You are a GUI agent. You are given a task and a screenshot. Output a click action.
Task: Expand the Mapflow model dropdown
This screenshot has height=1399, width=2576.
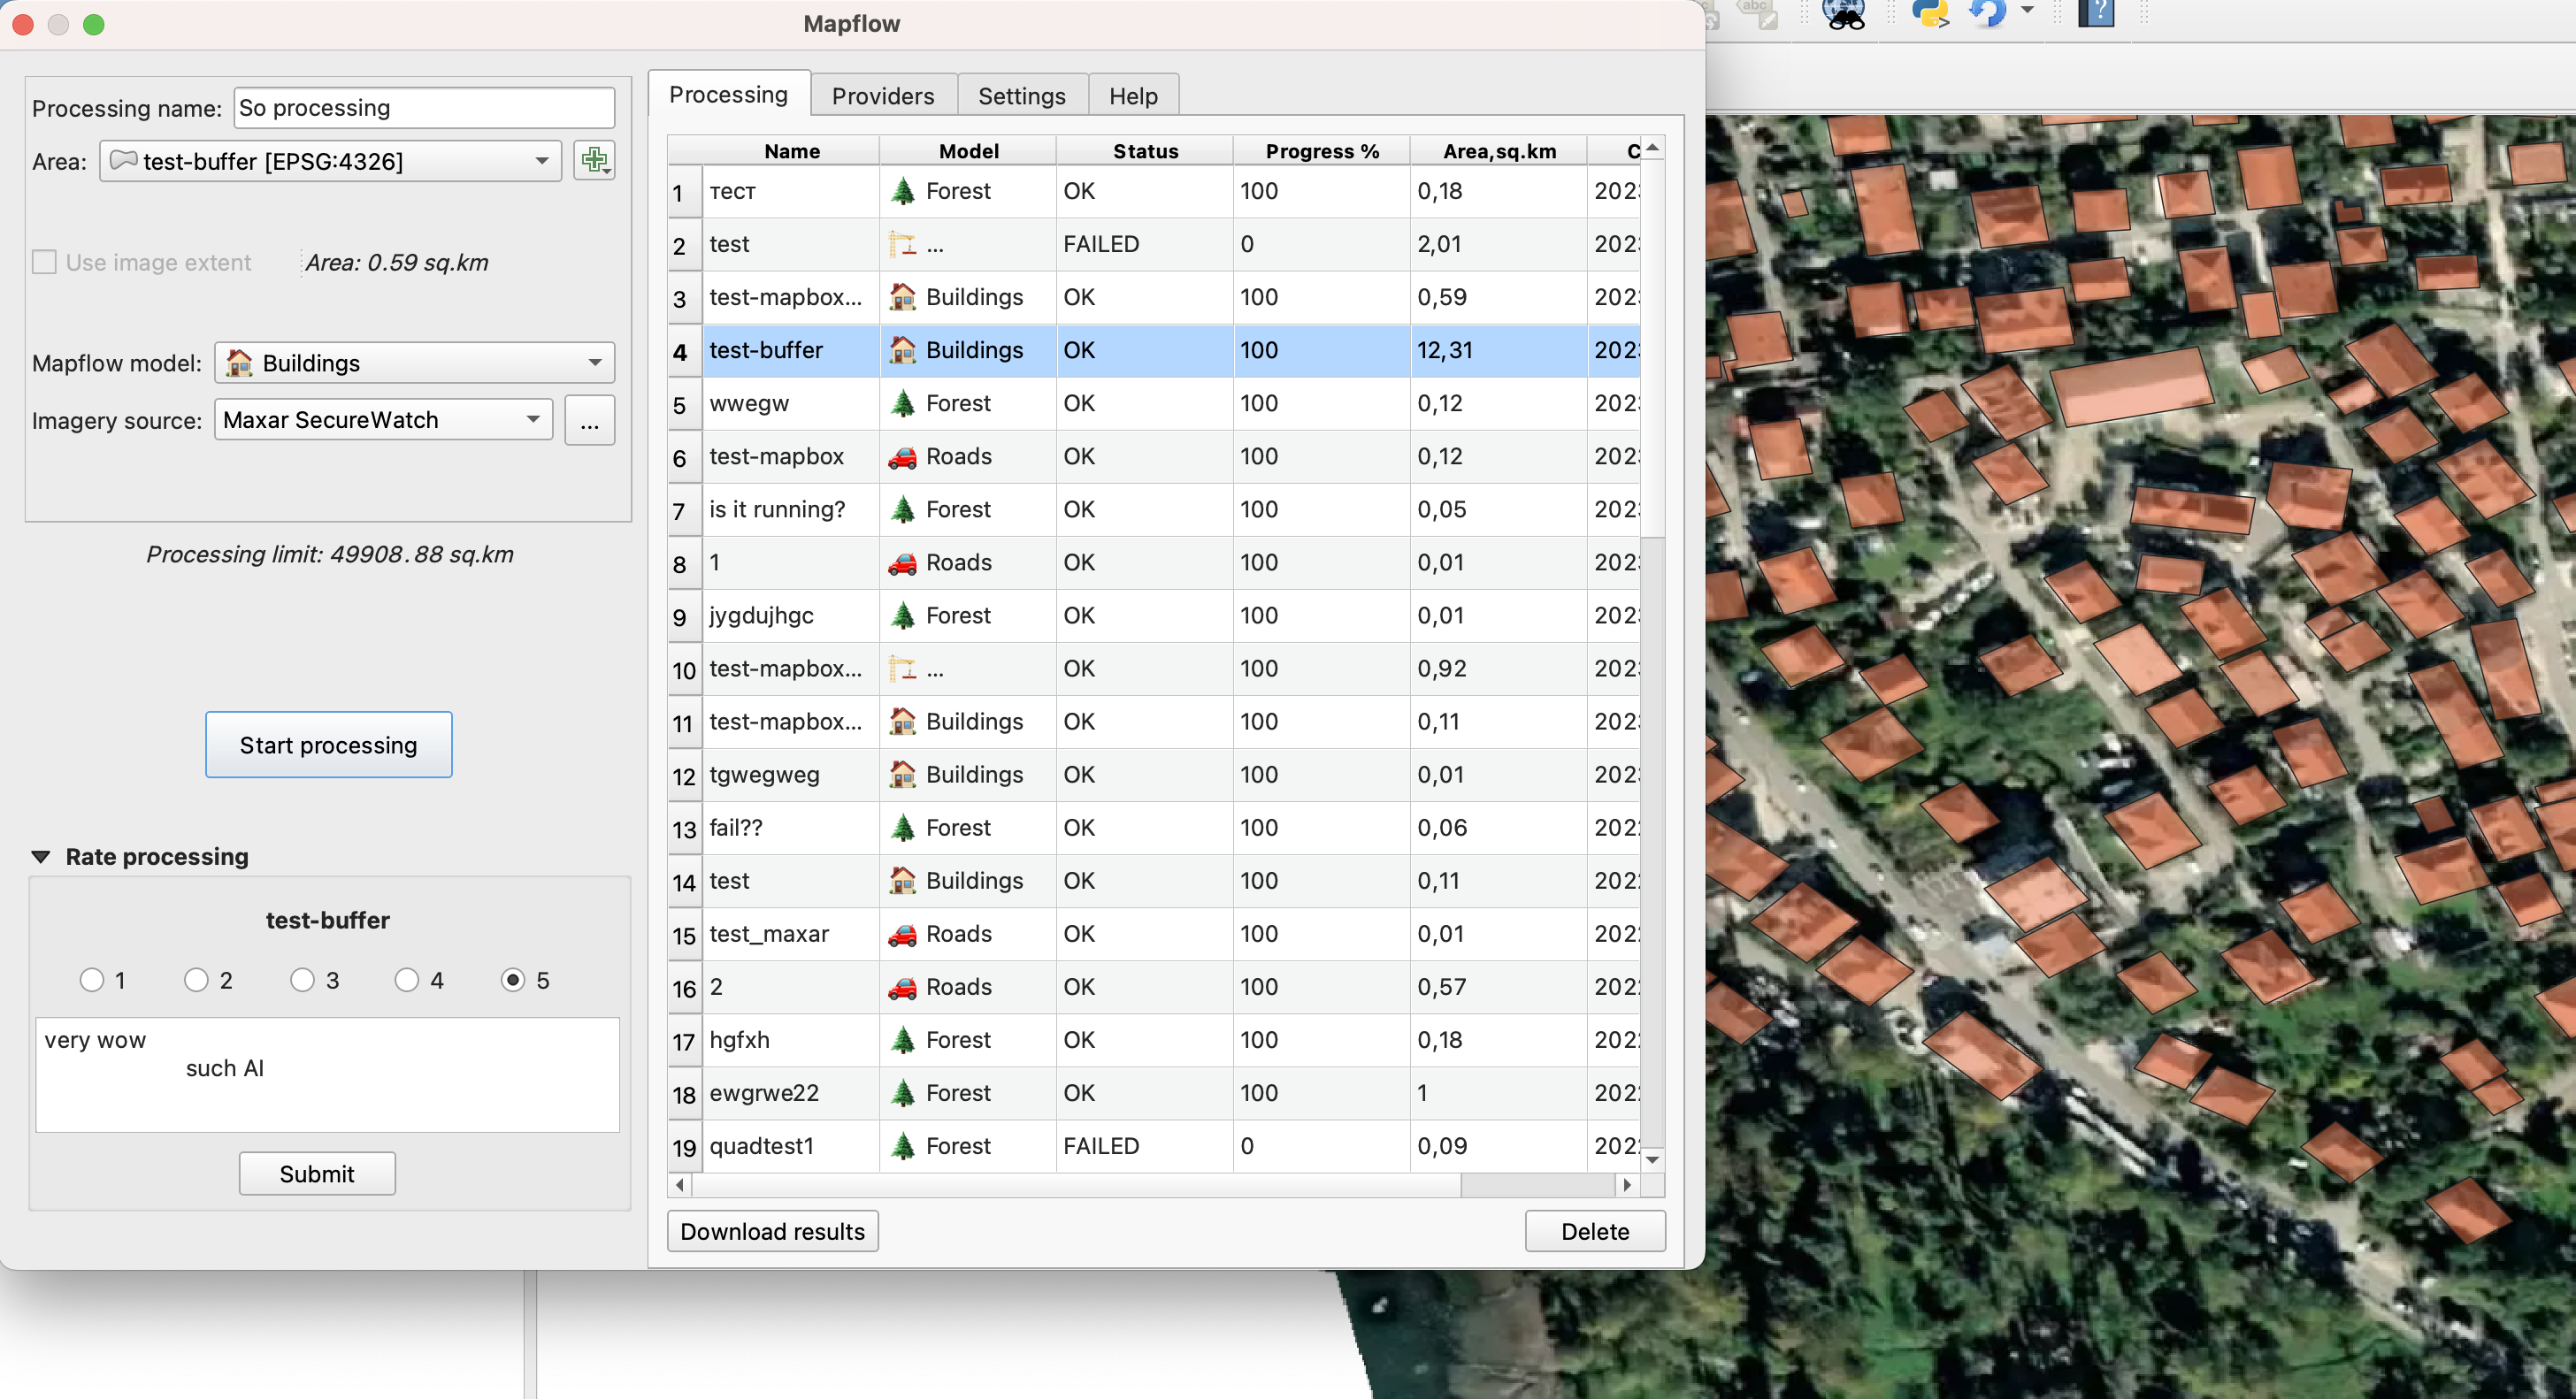[593, 363]
